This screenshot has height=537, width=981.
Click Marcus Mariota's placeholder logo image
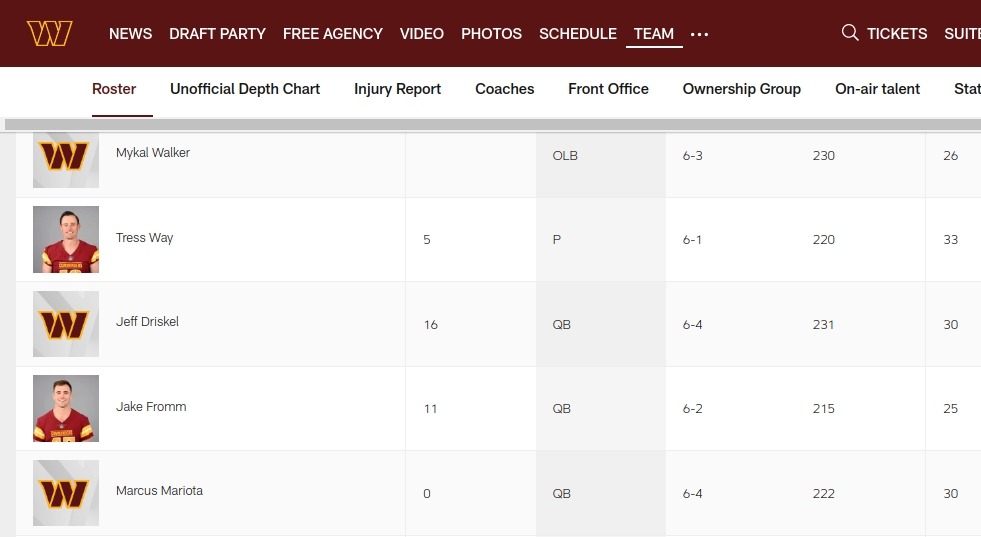(66, 493)
